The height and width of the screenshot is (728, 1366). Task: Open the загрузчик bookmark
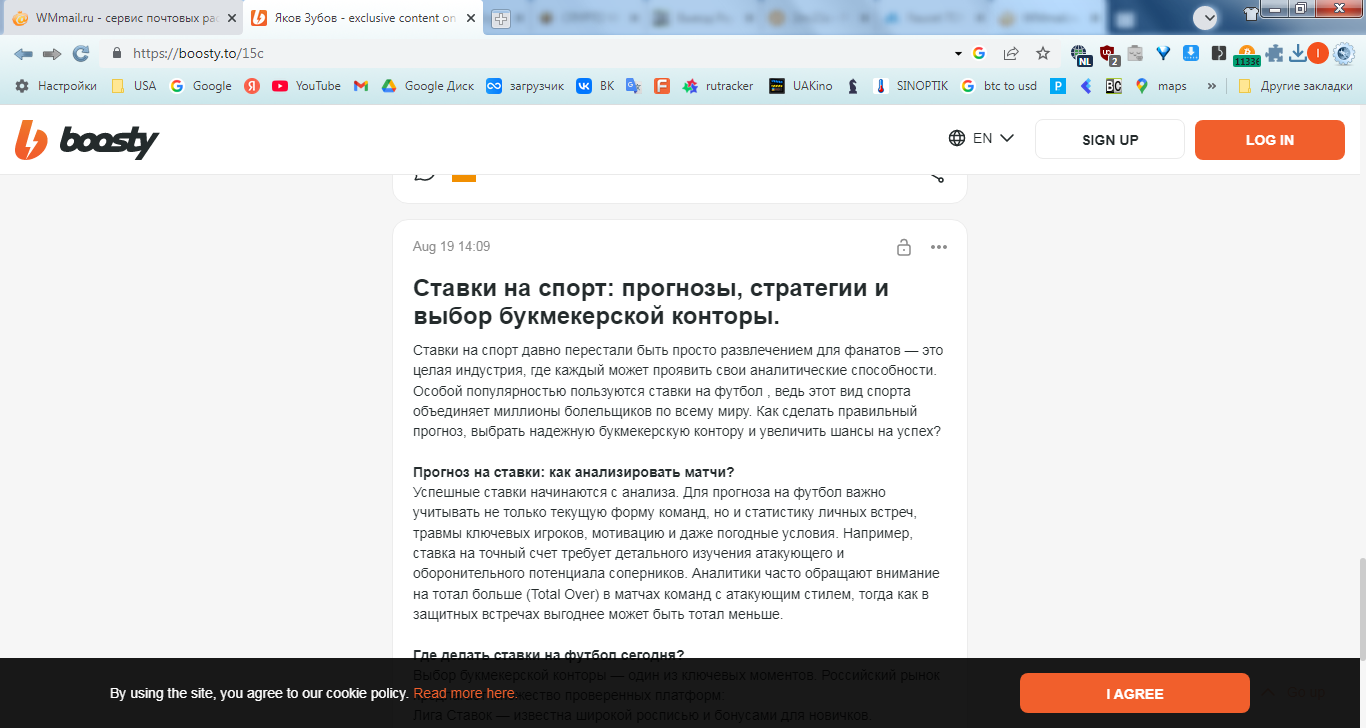click(525, 86)
